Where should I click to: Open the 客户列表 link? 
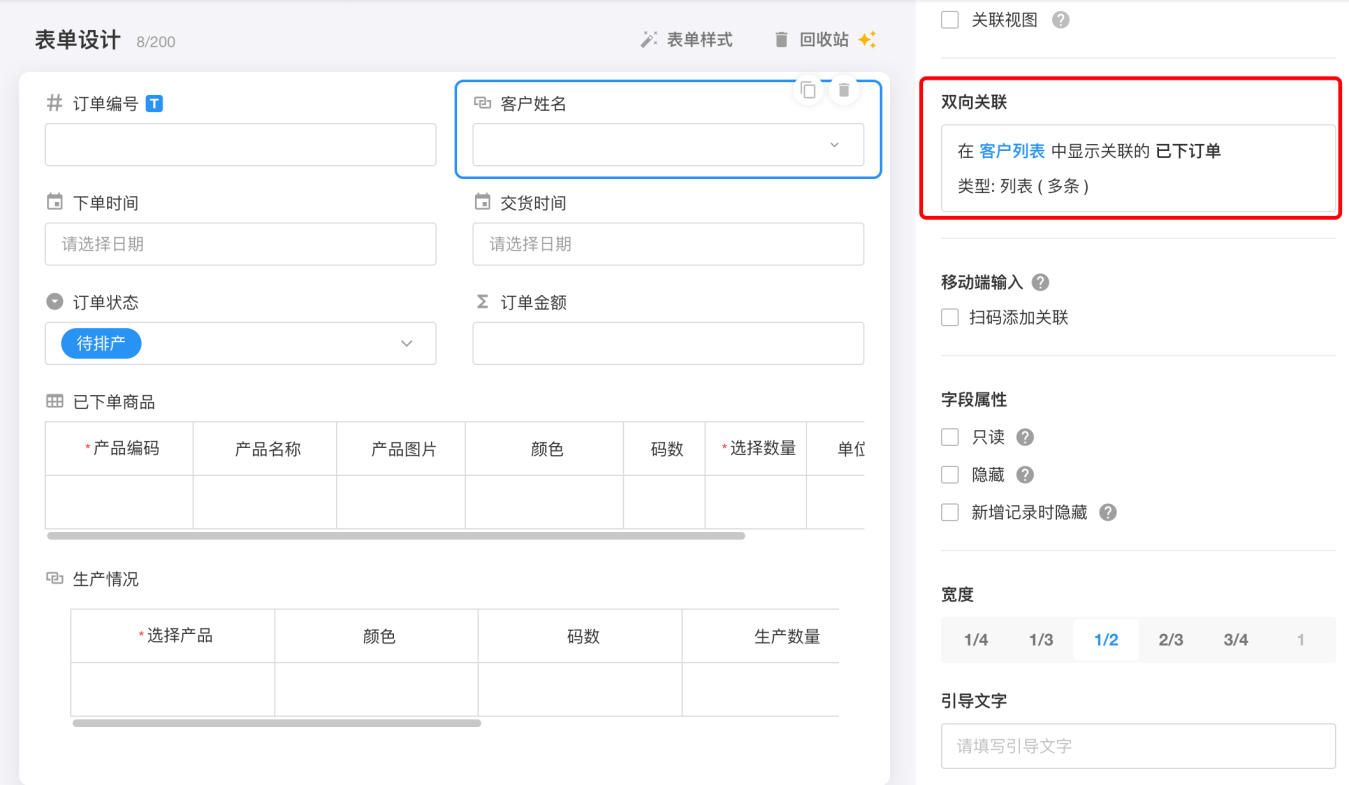[x=1012, y=151]
